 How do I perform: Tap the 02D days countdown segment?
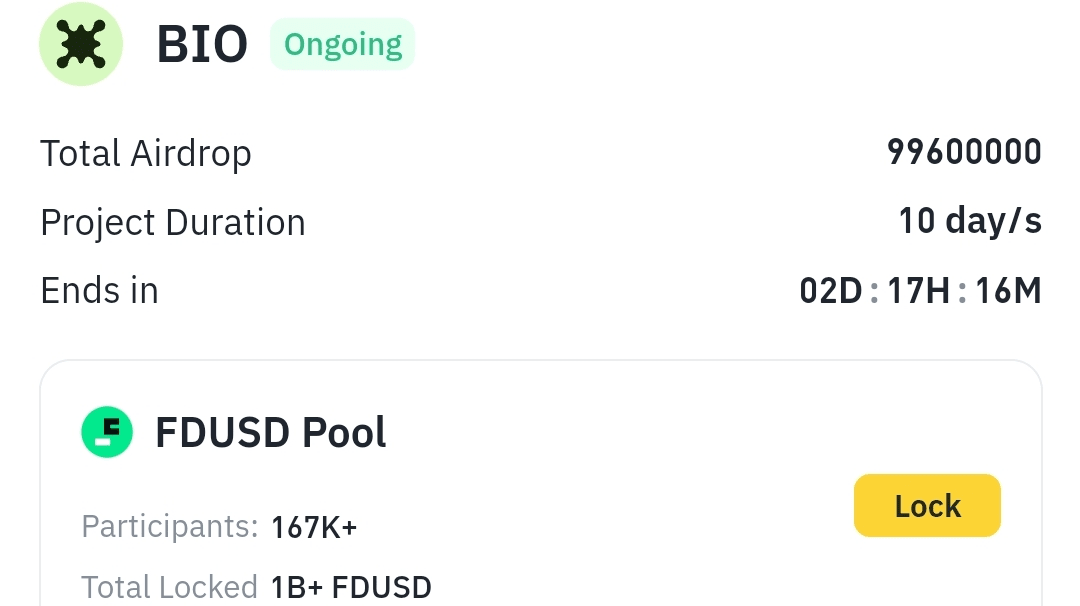pos(831,291)
